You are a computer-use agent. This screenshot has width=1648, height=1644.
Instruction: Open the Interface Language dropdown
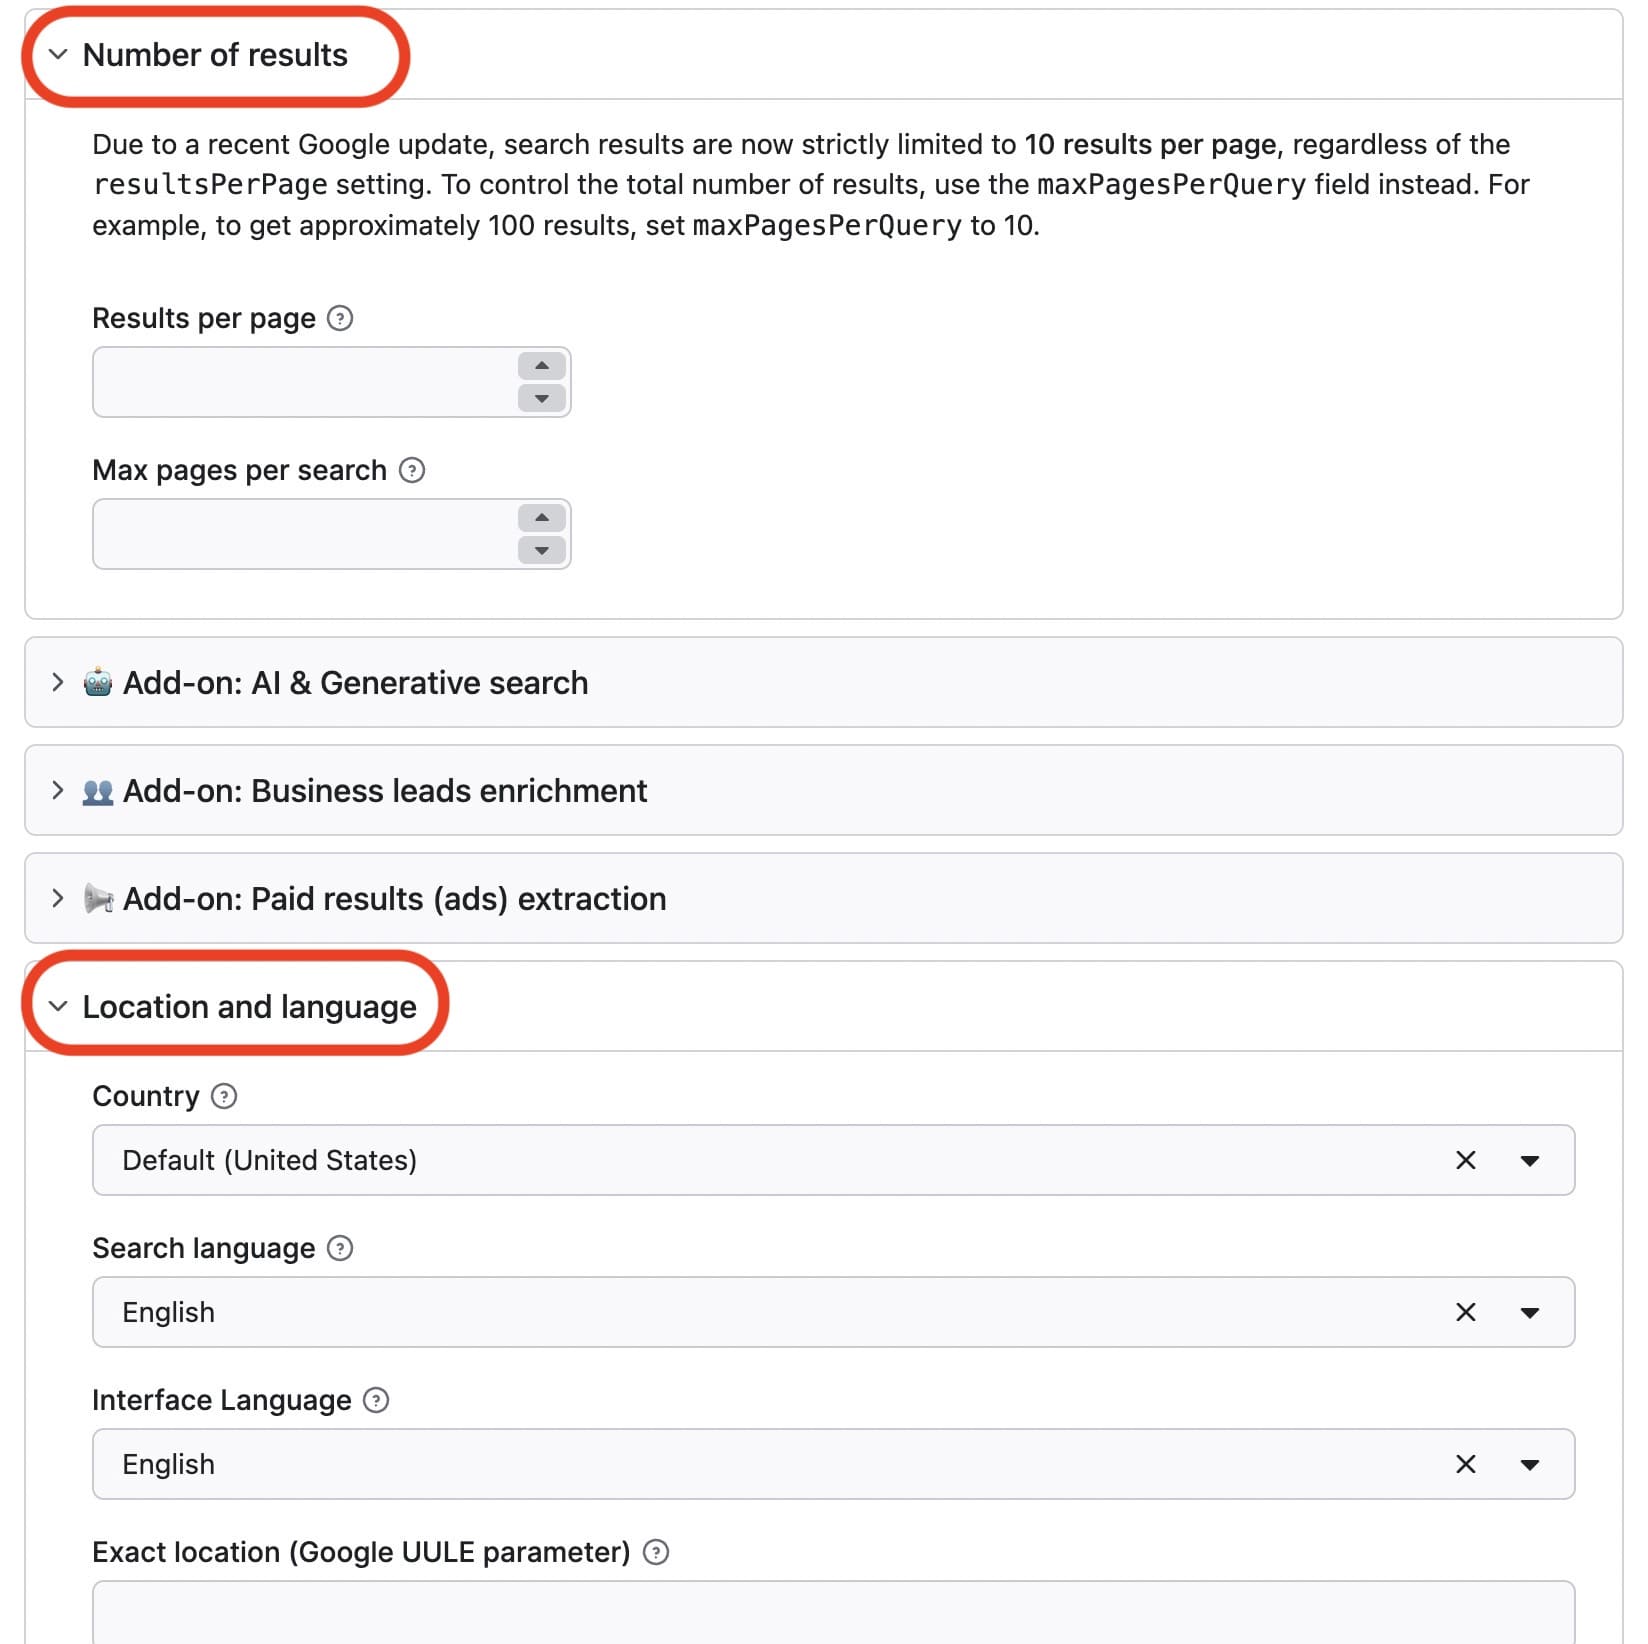[x=1530, y=1464]
